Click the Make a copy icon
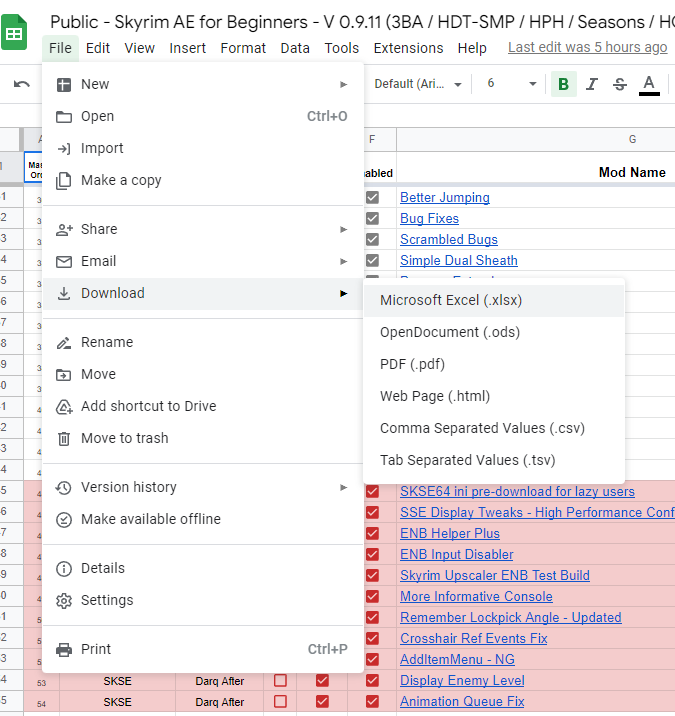 [63, 181]
